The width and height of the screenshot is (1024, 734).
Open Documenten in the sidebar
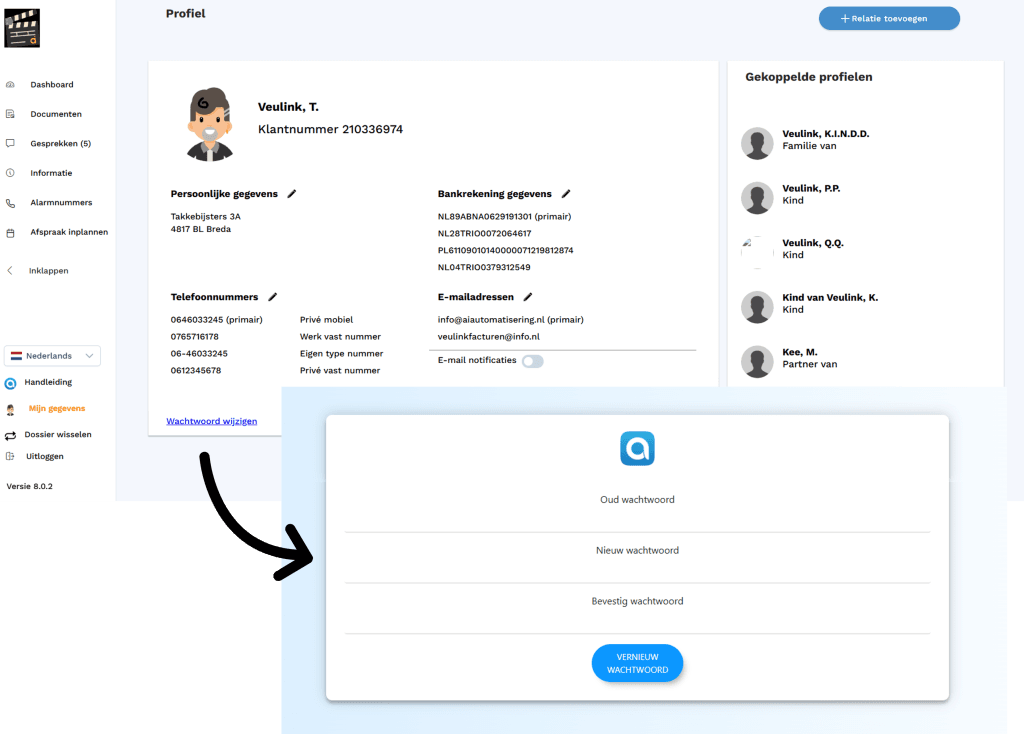tap(55, 114)
